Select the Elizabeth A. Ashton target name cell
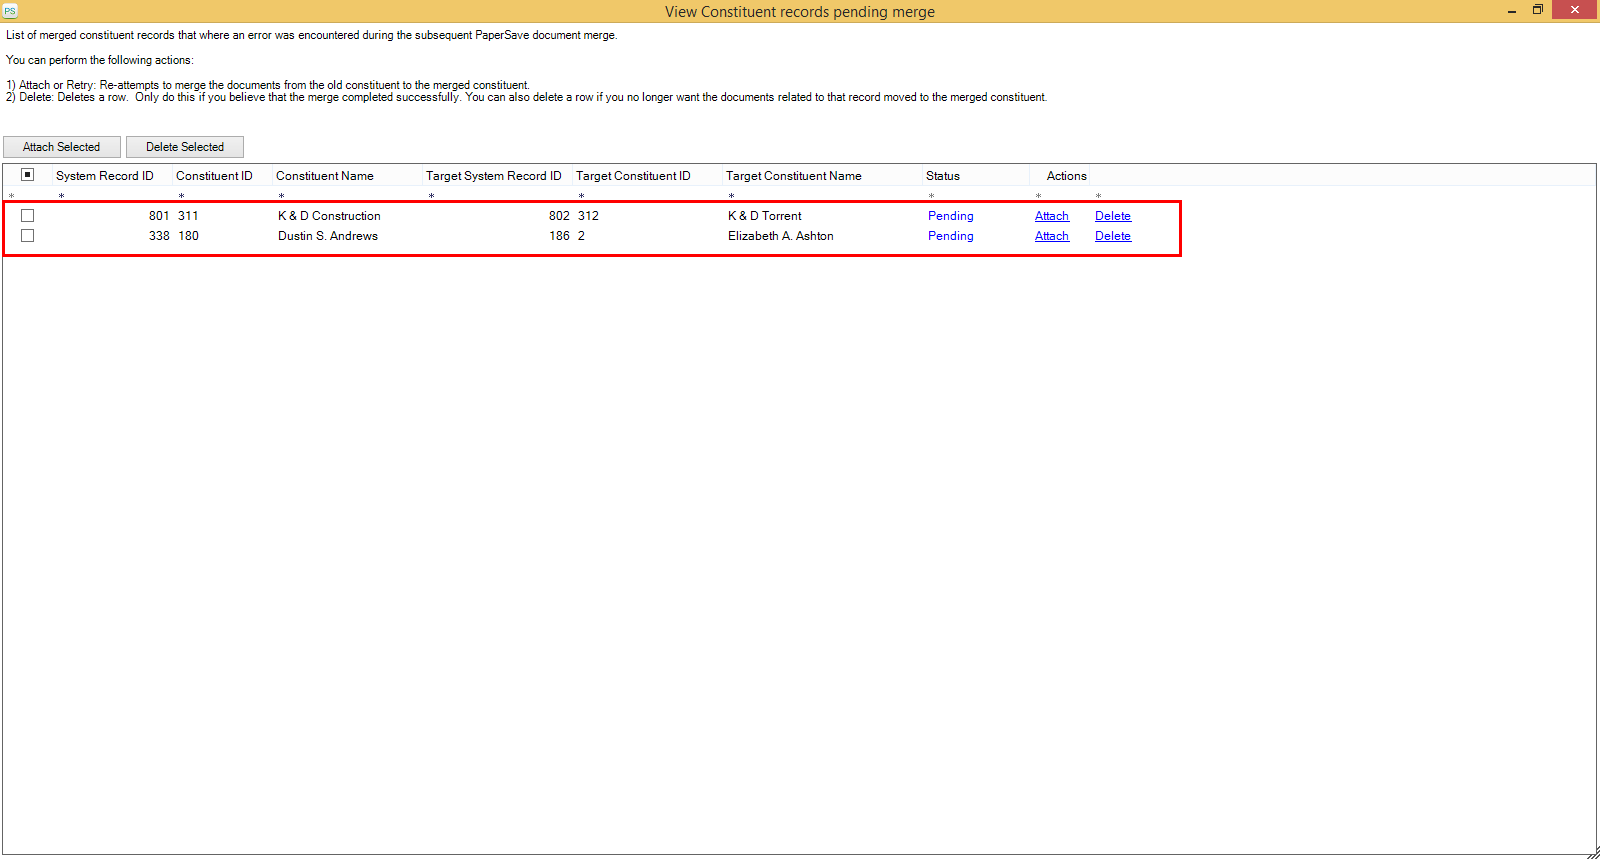Image resolution: width=1600 pixels, height=859 pixels. (x=780, y=236)
